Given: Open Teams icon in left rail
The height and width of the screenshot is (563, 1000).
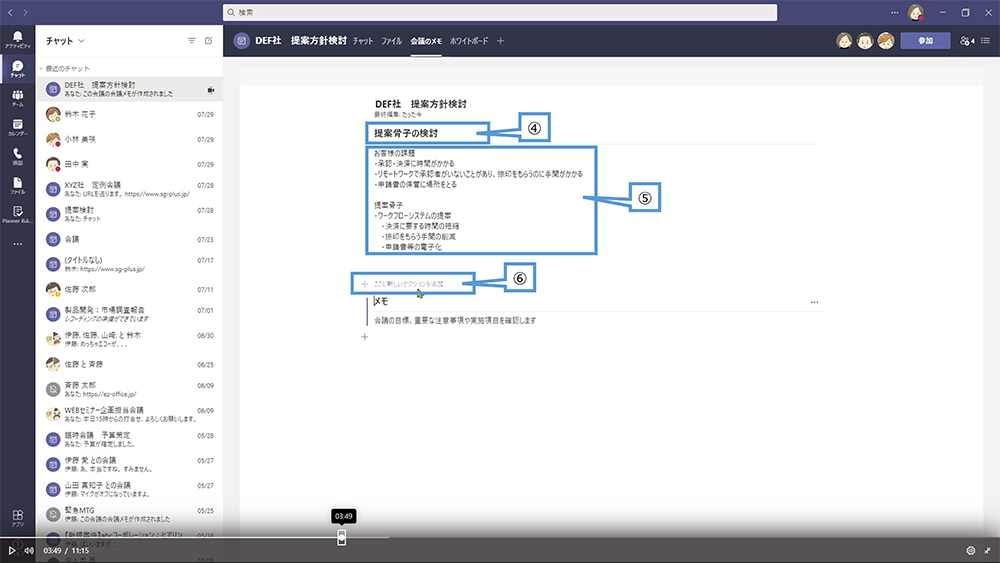Looking at the screenshot, I should 17,97.
